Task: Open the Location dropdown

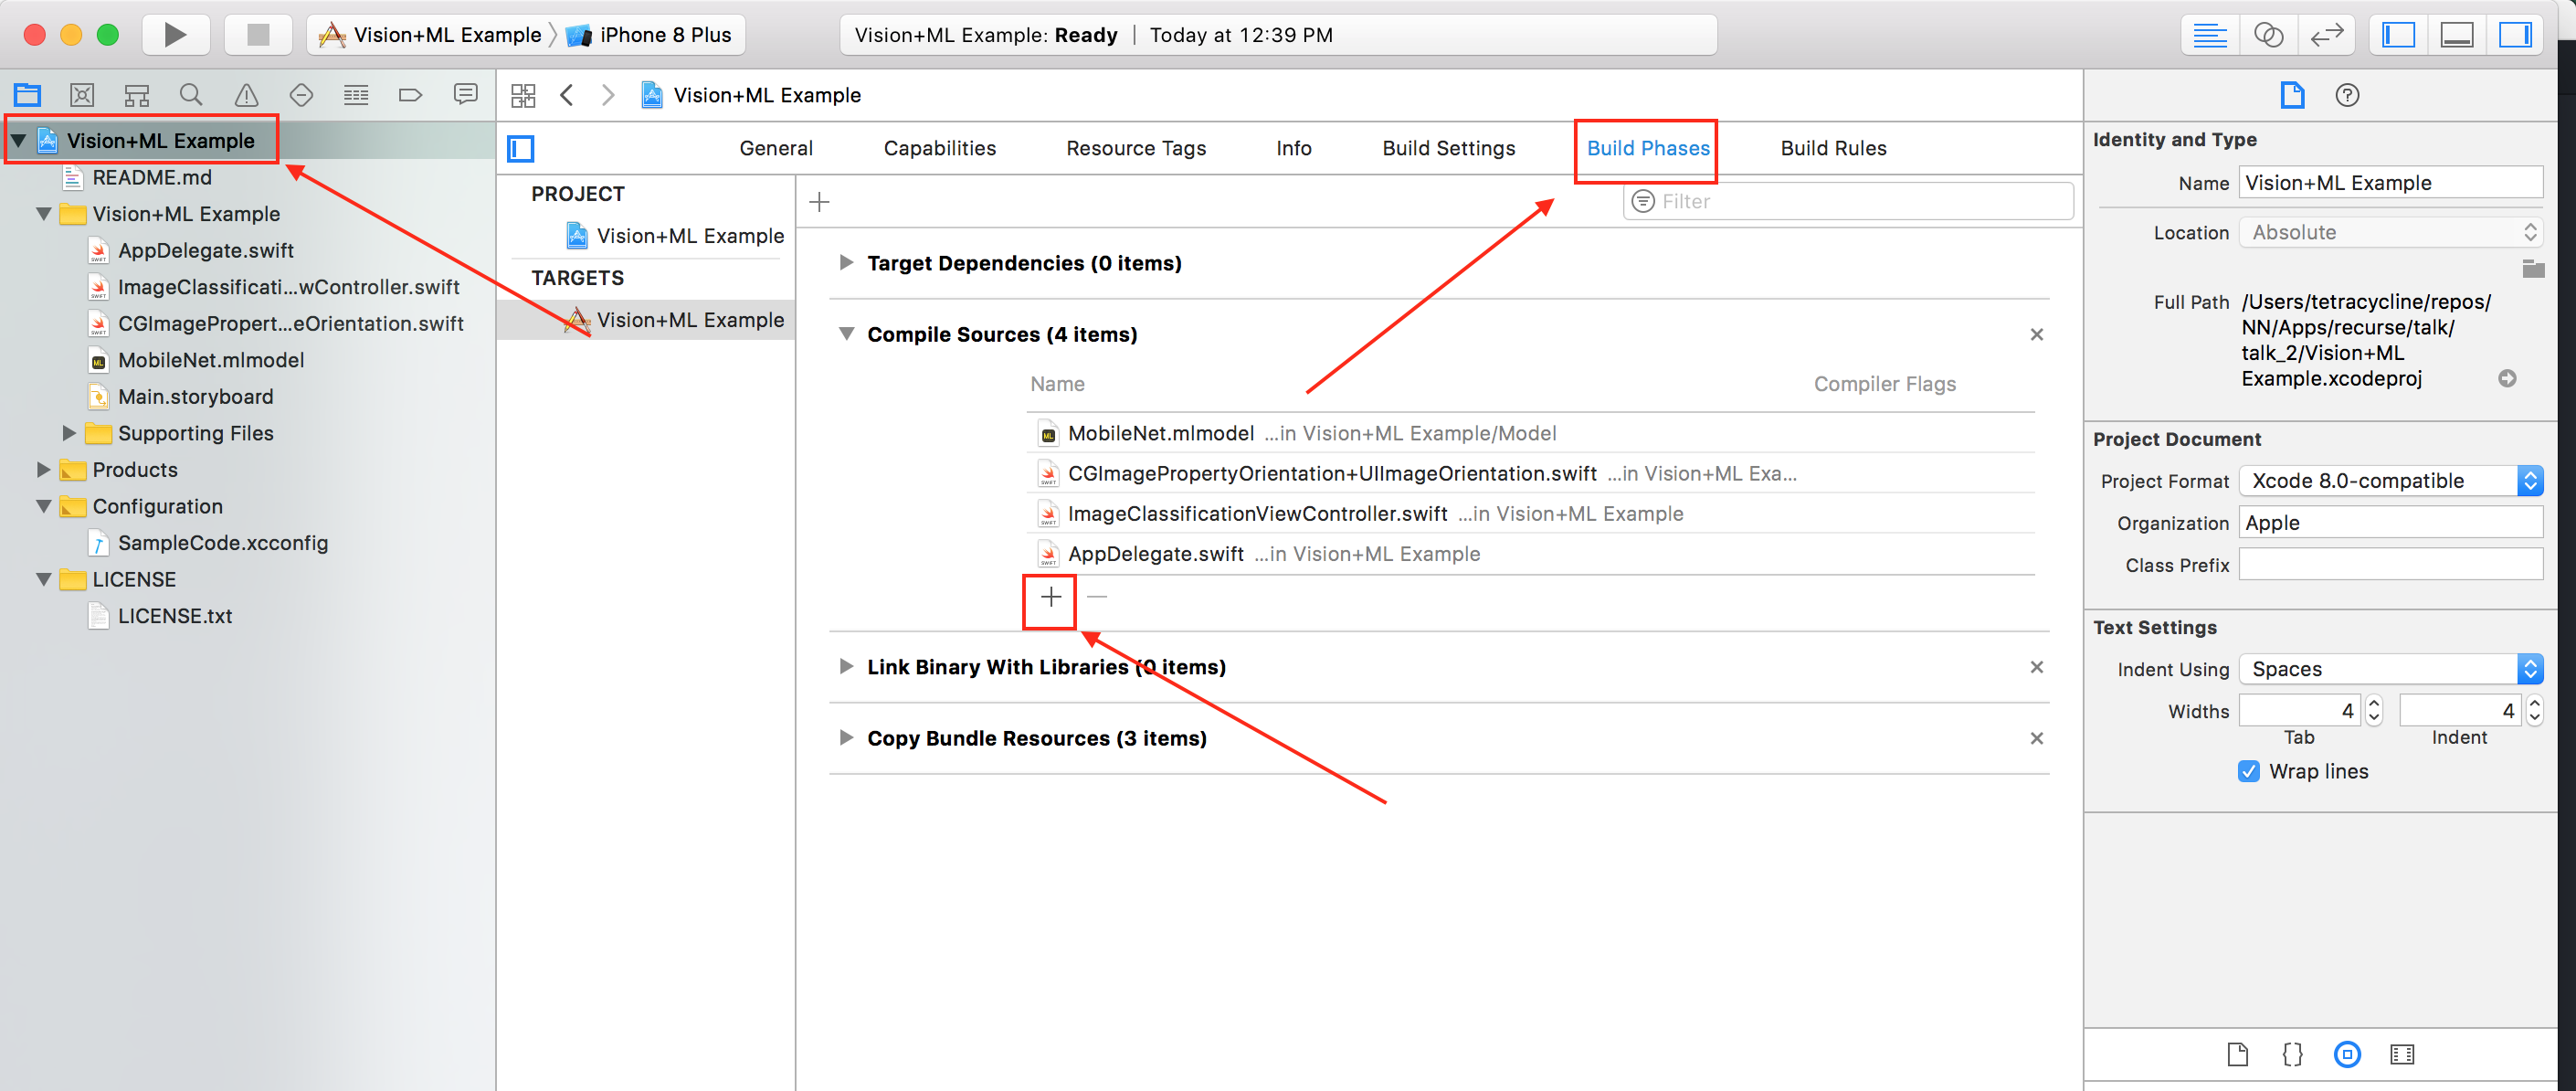Action: (2390, 232)
